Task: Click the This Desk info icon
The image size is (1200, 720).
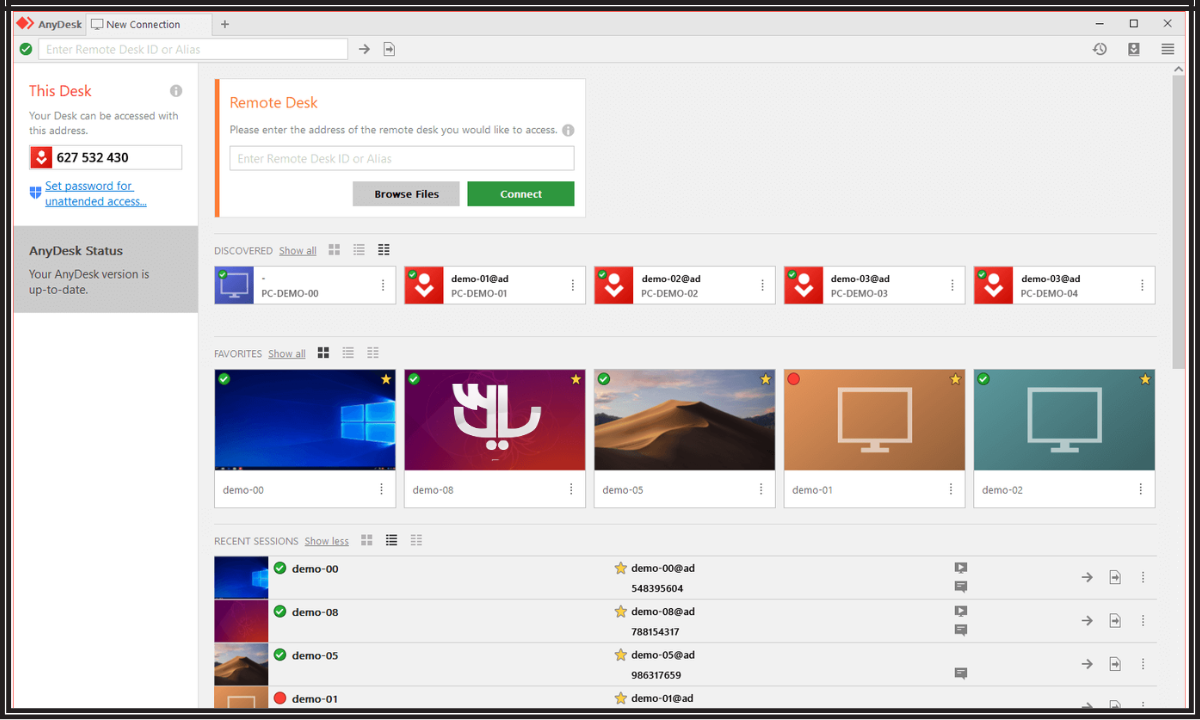Action: (176, 91)
